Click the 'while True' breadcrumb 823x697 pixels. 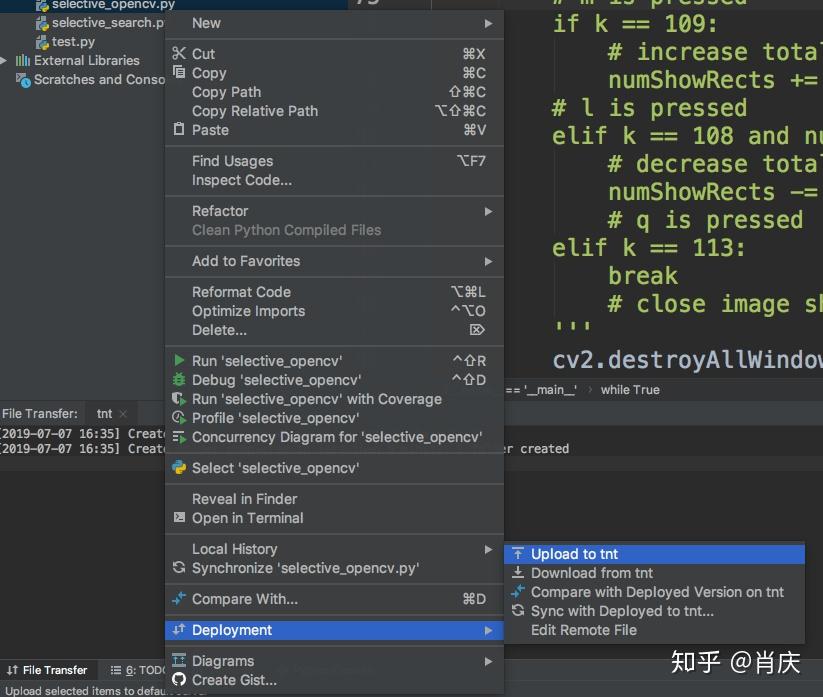pos(630,389)
